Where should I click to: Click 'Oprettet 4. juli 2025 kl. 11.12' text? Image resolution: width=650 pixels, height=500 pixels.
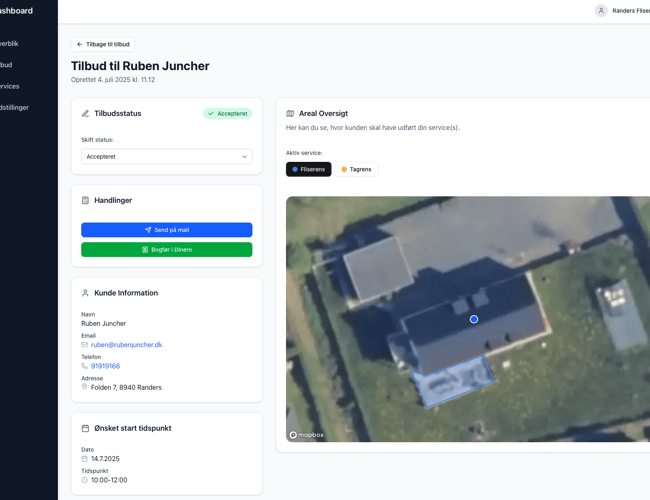pos(113,80)
